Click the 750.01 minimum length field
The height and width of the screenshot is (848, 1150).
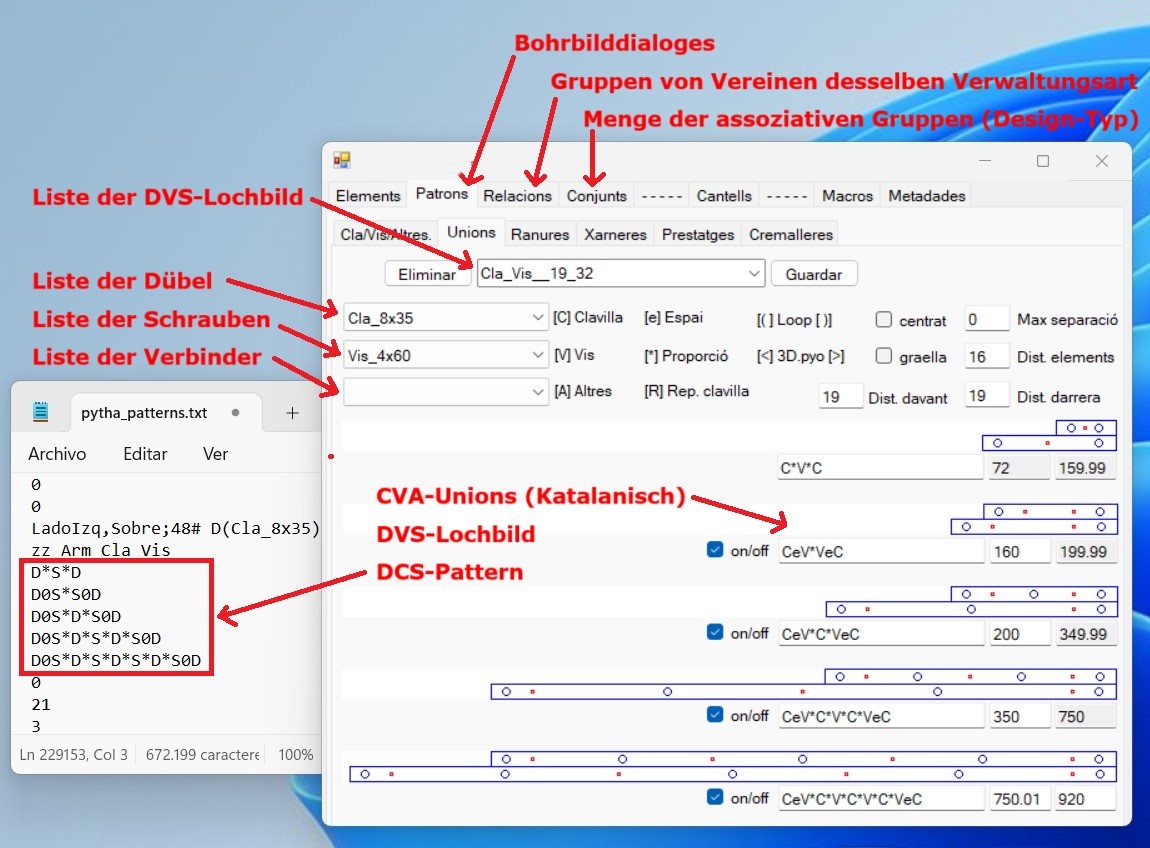click(1019, 799)
